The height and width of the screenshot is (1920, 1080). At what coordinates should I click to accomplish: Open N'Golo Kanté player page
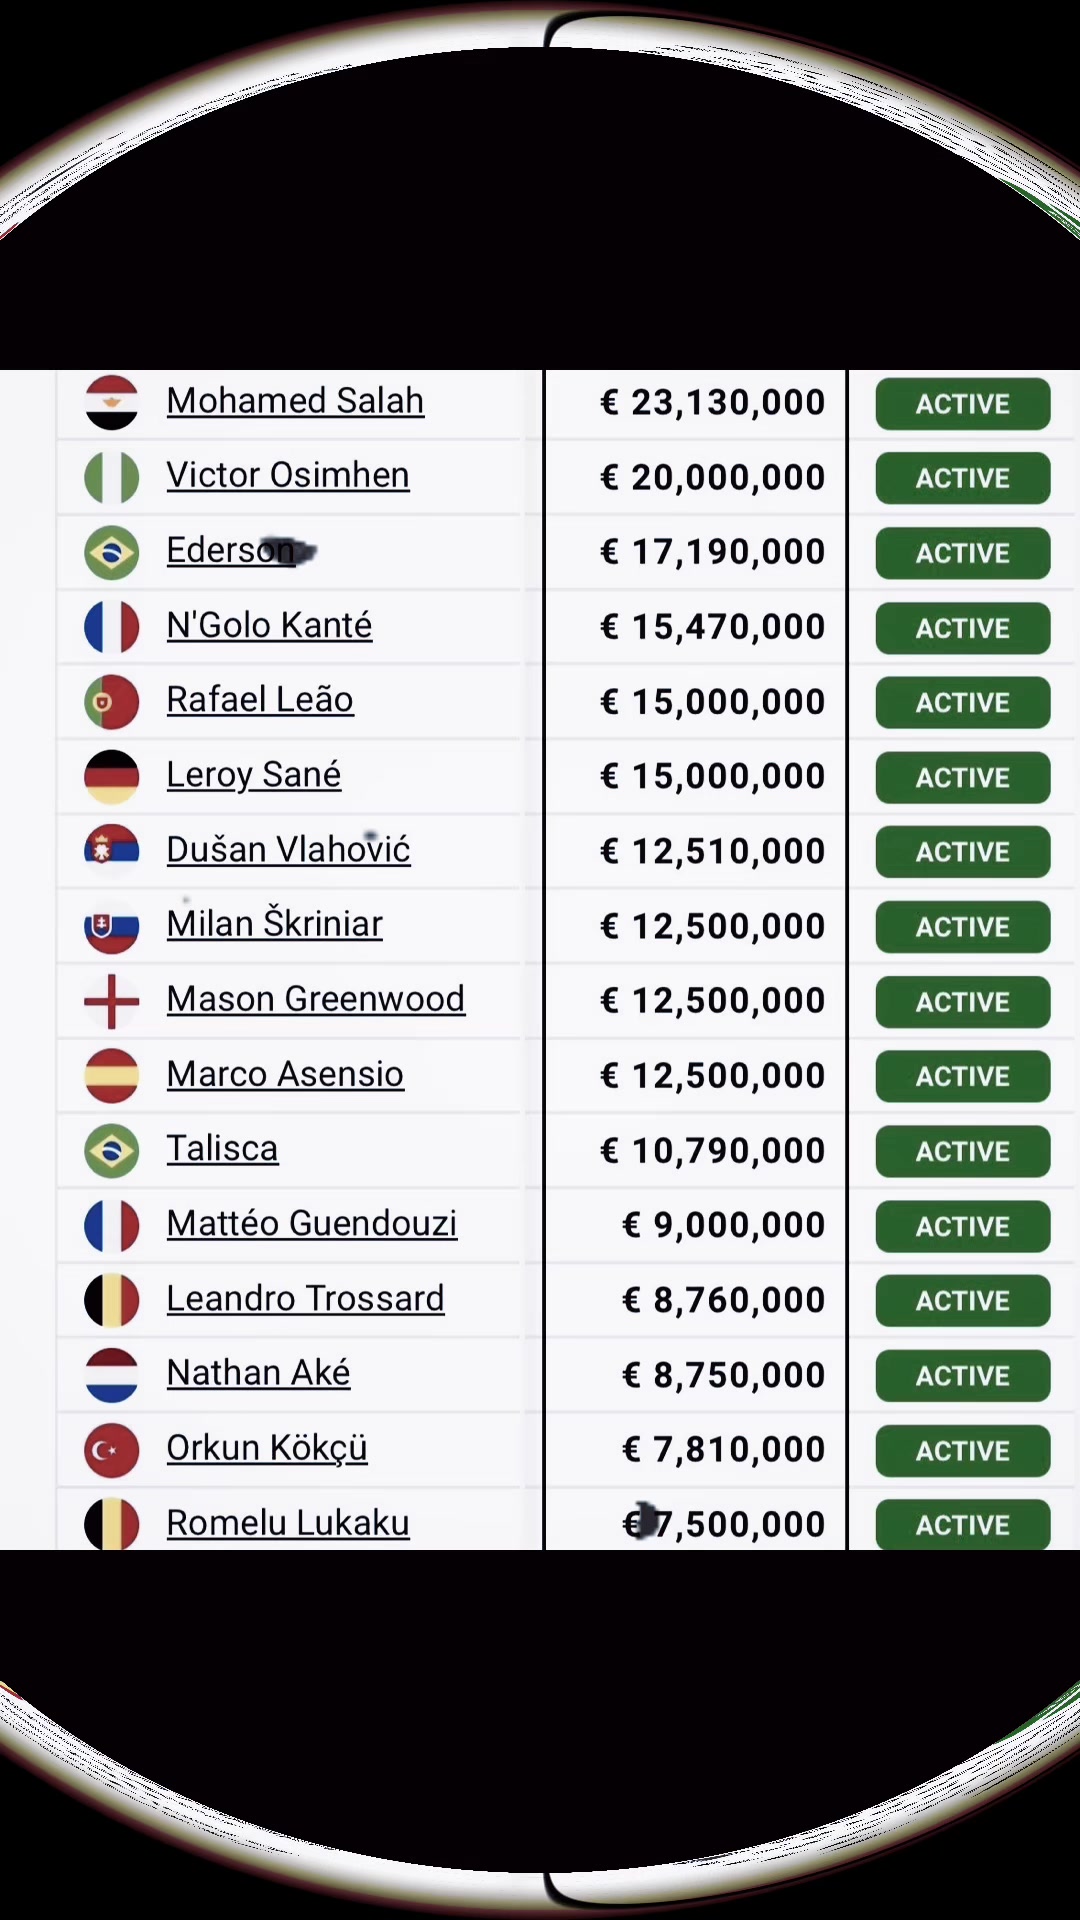pyautogui.click(x=269, y=626)
